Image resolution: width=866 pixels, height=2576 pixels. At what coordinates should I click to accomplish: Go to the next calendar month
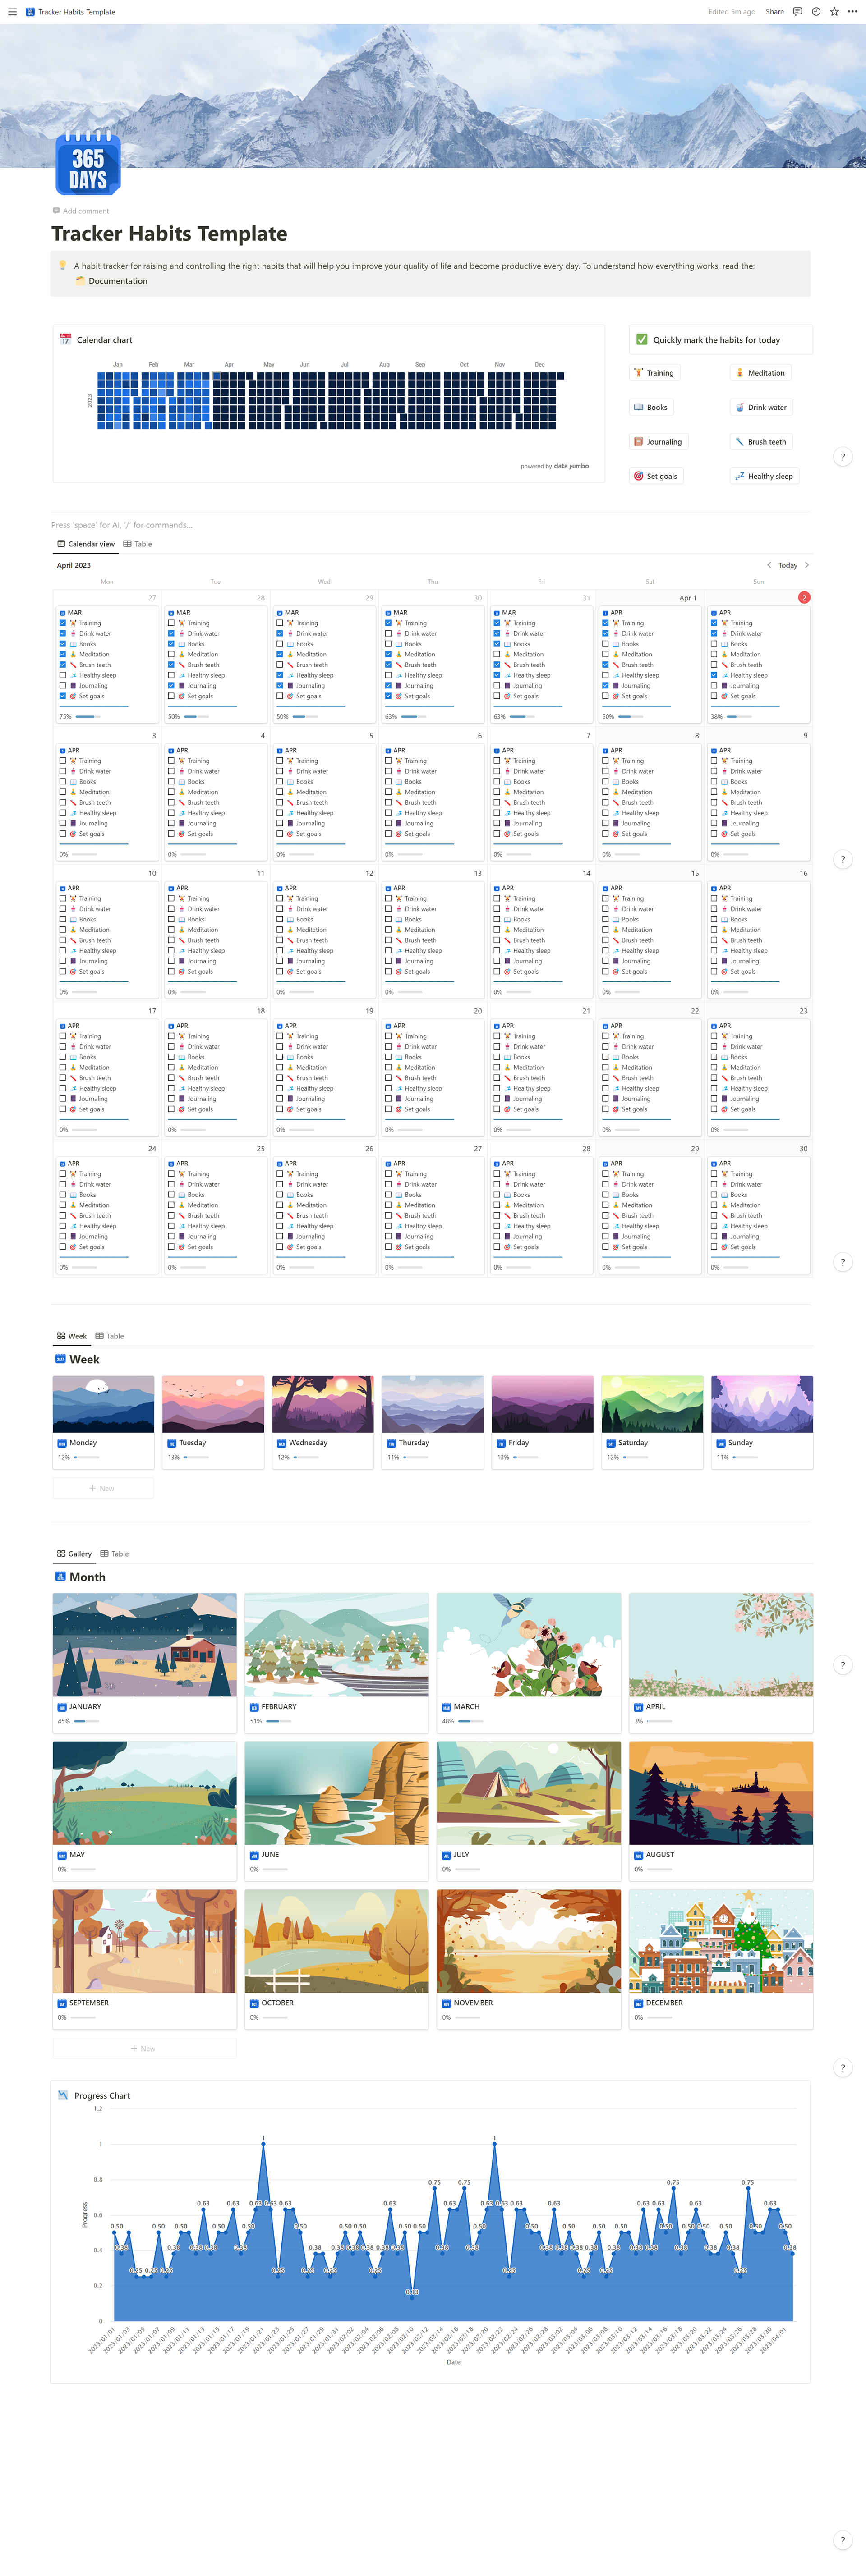click(807, 565)
